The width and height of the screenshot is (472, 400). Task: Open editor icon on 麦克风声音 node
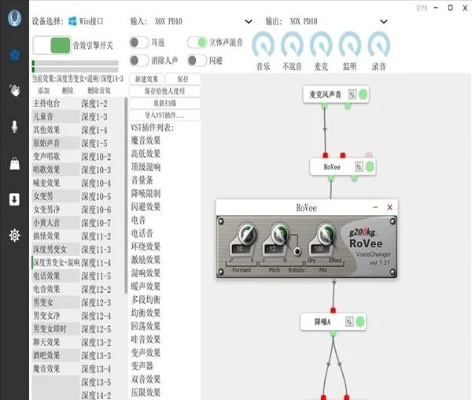(x=352, y=94)
